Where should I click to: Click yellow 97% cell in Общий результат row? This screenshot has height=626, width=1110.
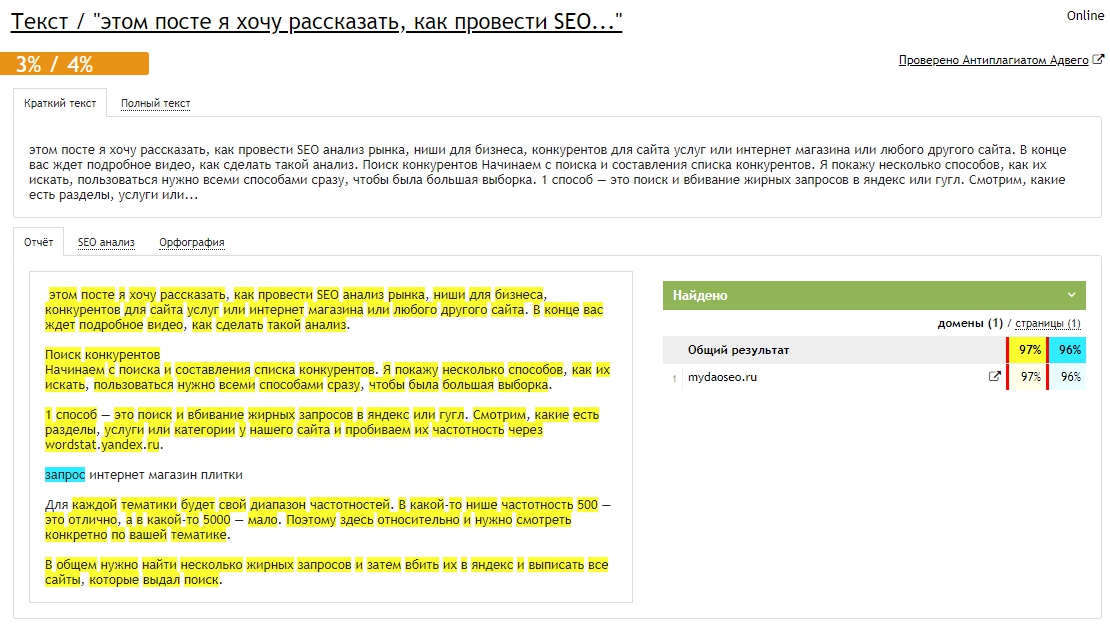[1029, 350]
